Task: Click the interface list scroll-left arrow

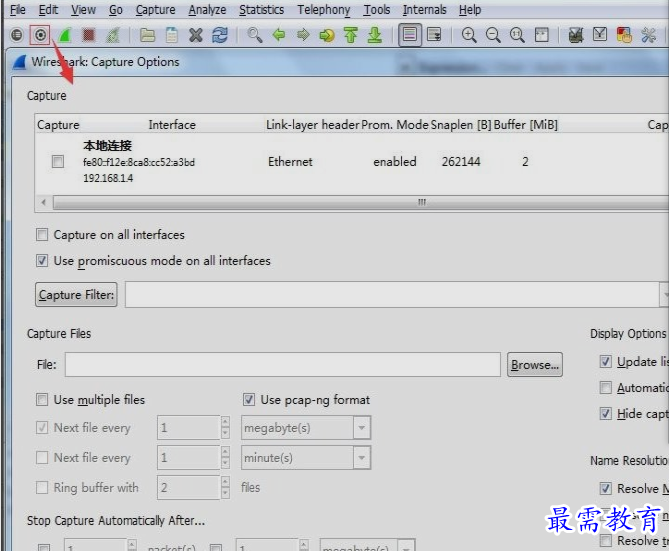Action: coord(44,202)
